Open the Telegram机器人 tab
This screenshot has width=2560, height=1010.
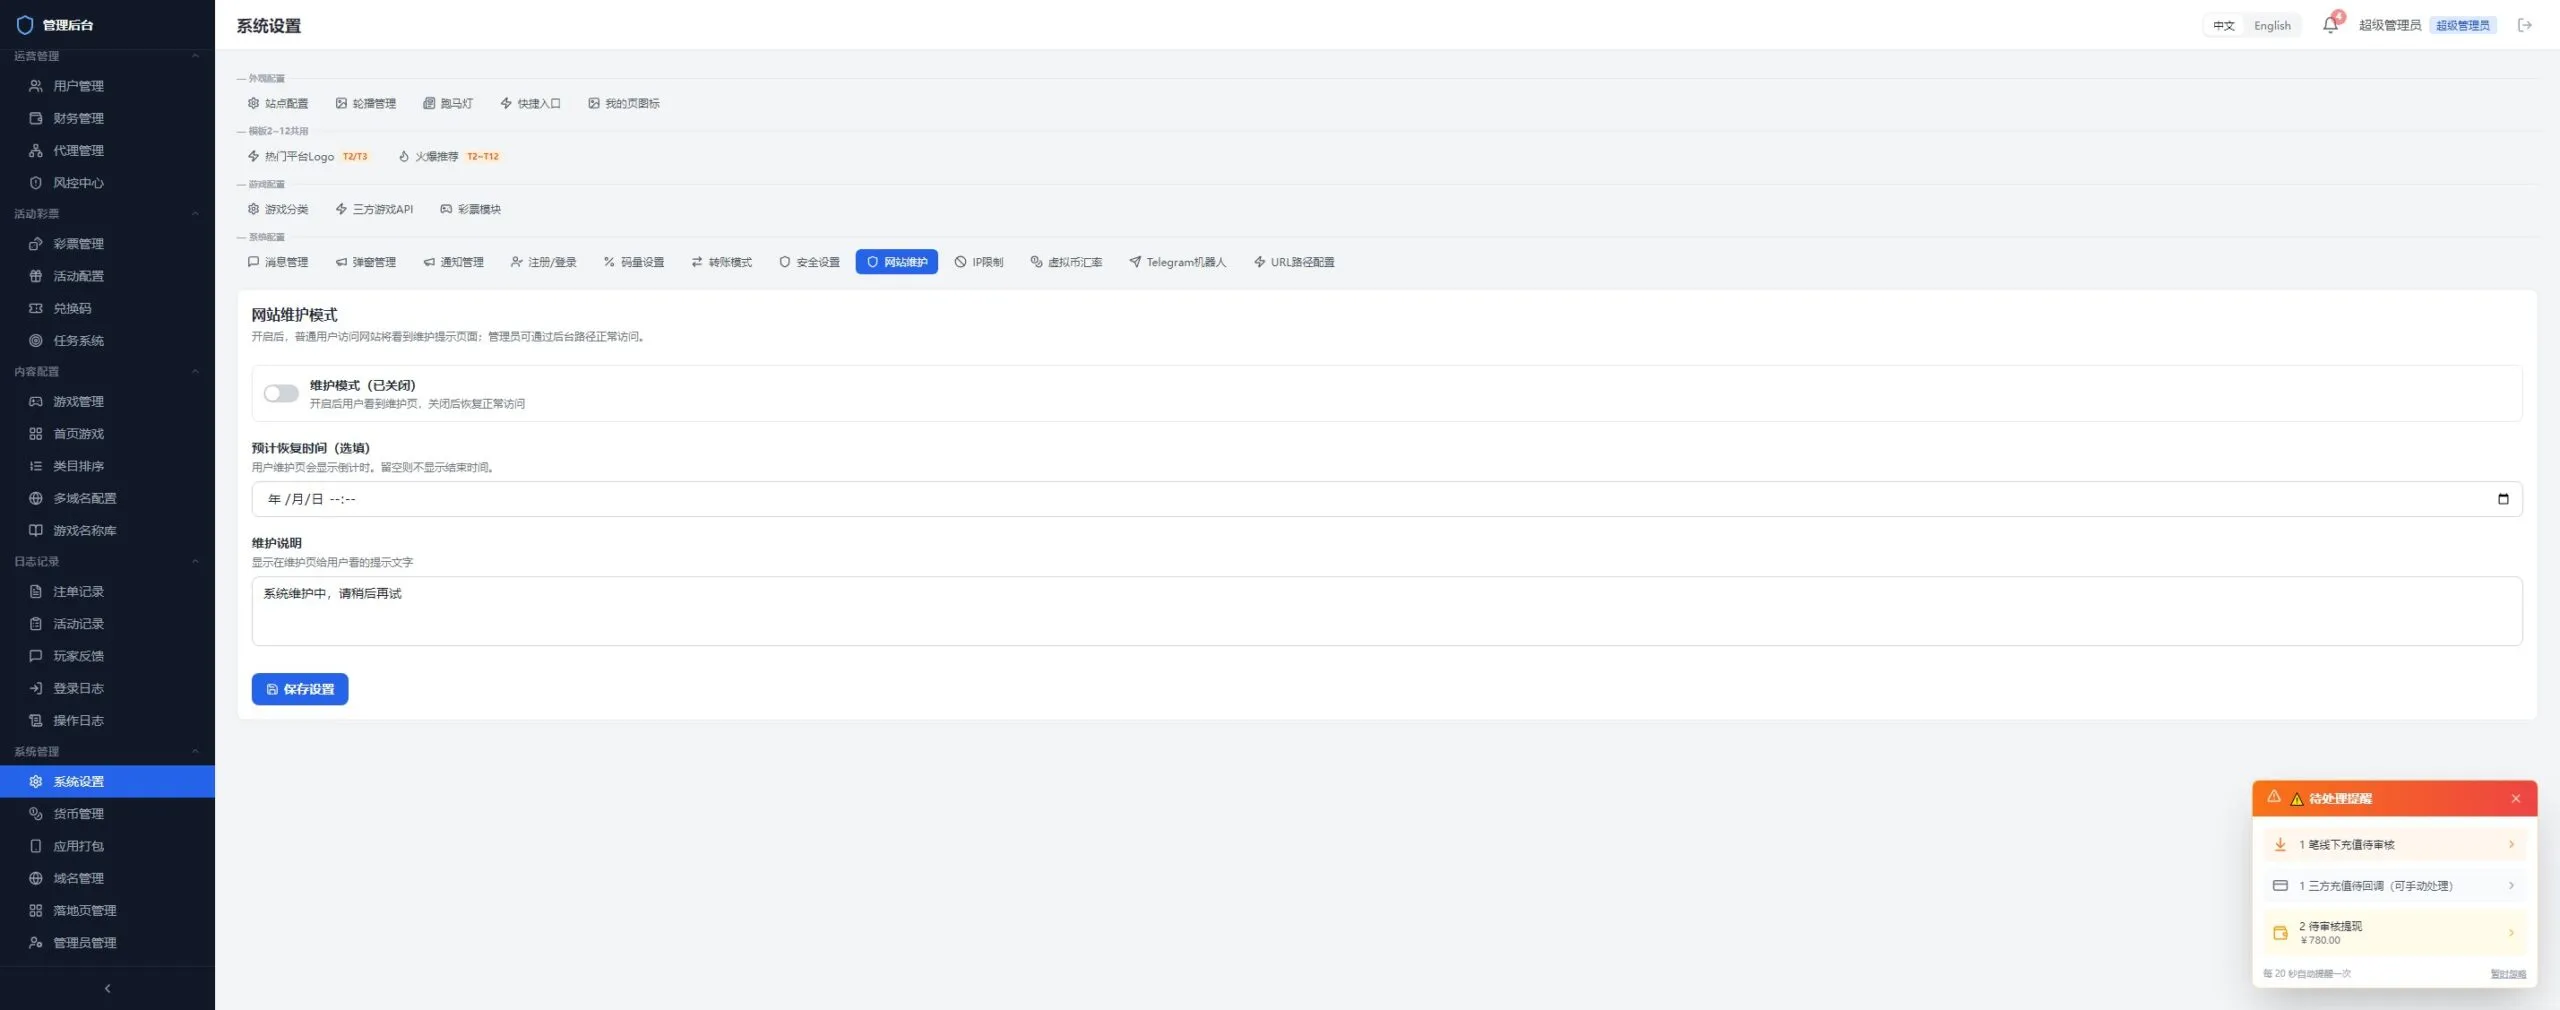click(1177, 262)
